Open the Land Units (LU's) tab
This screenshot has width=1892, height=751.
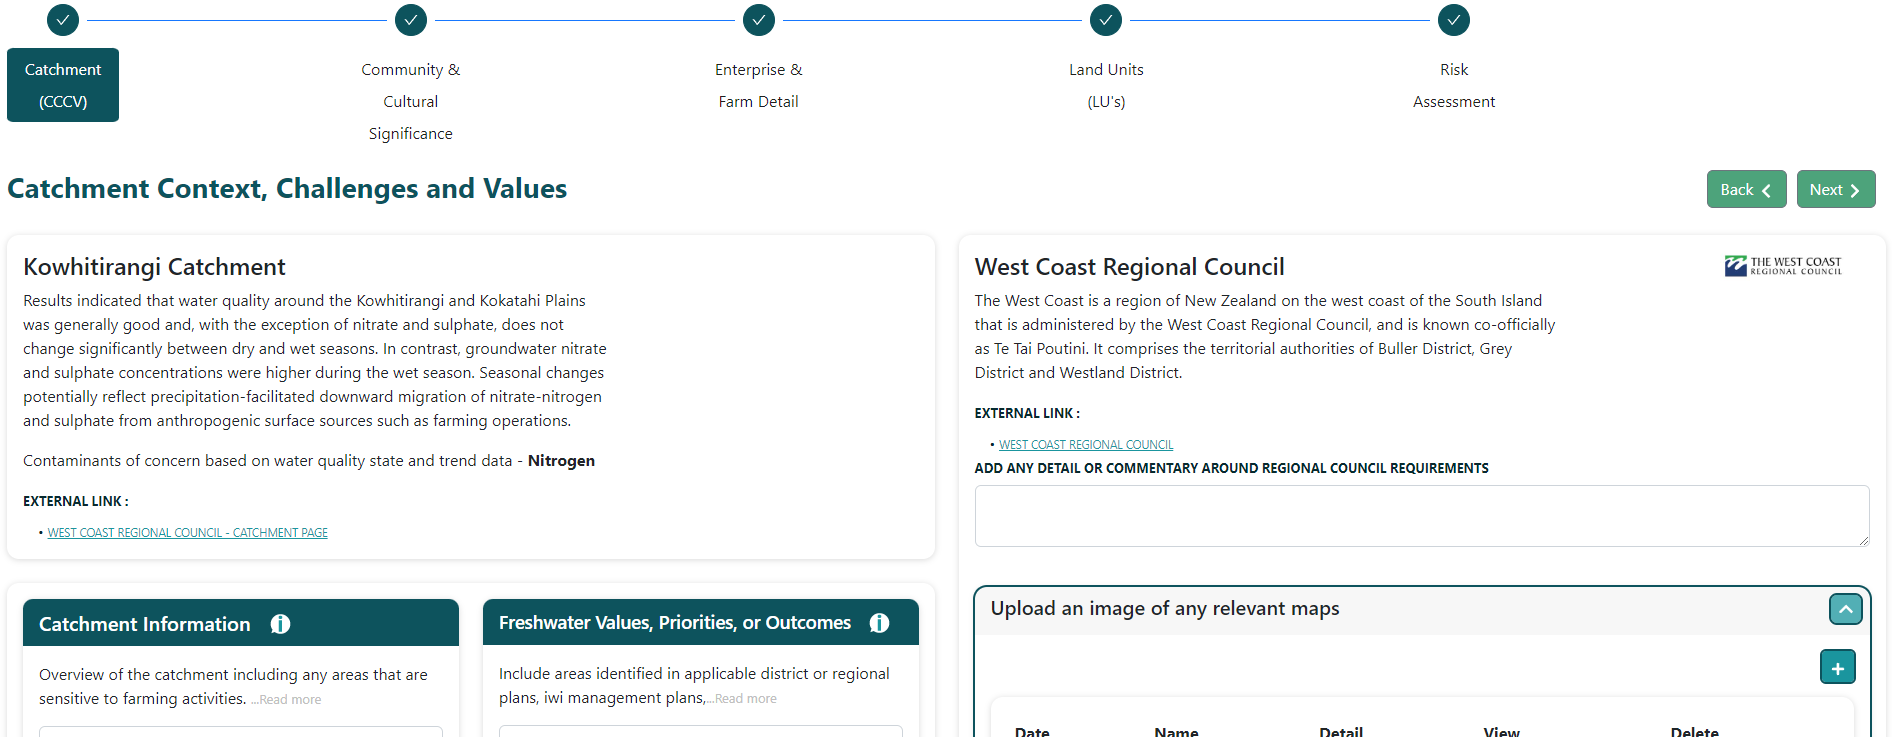click(1106, 85)
